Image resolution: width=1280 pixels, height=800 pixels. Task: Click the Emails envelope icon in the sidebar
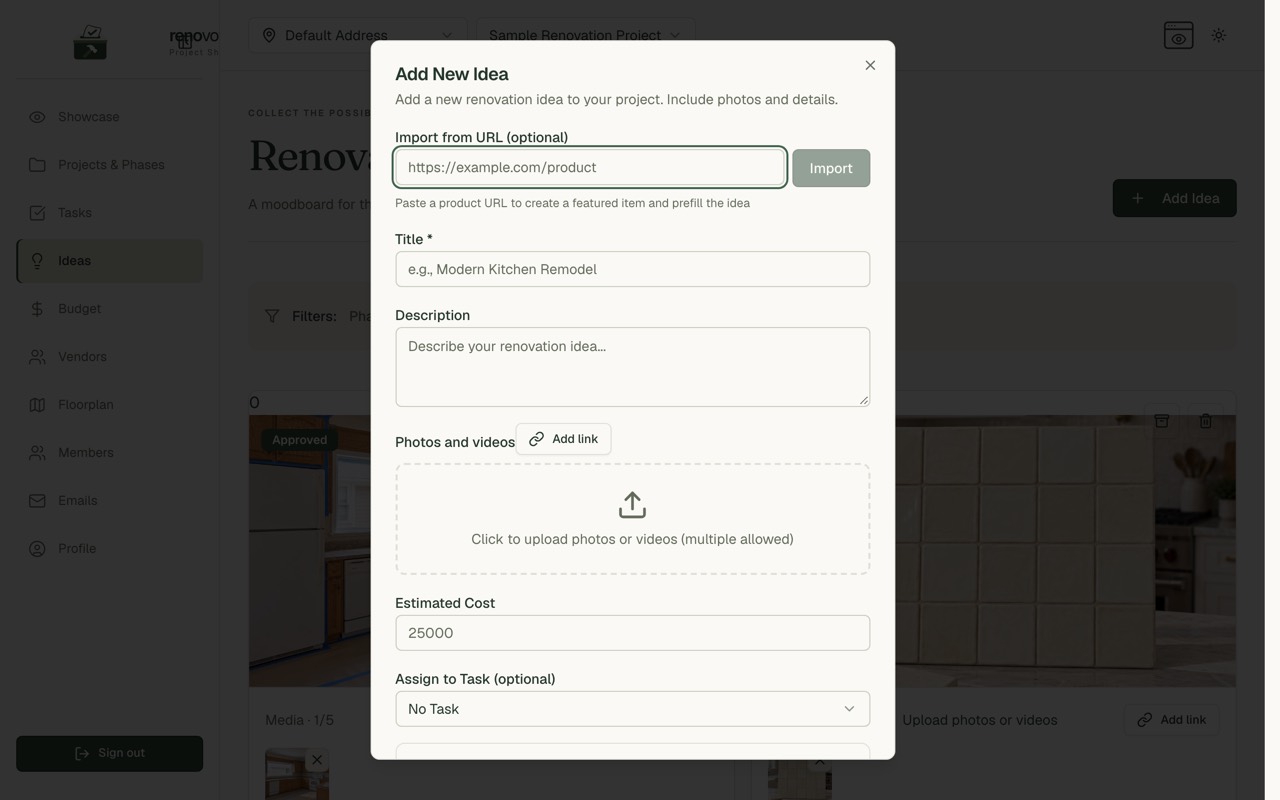[37, 501]
